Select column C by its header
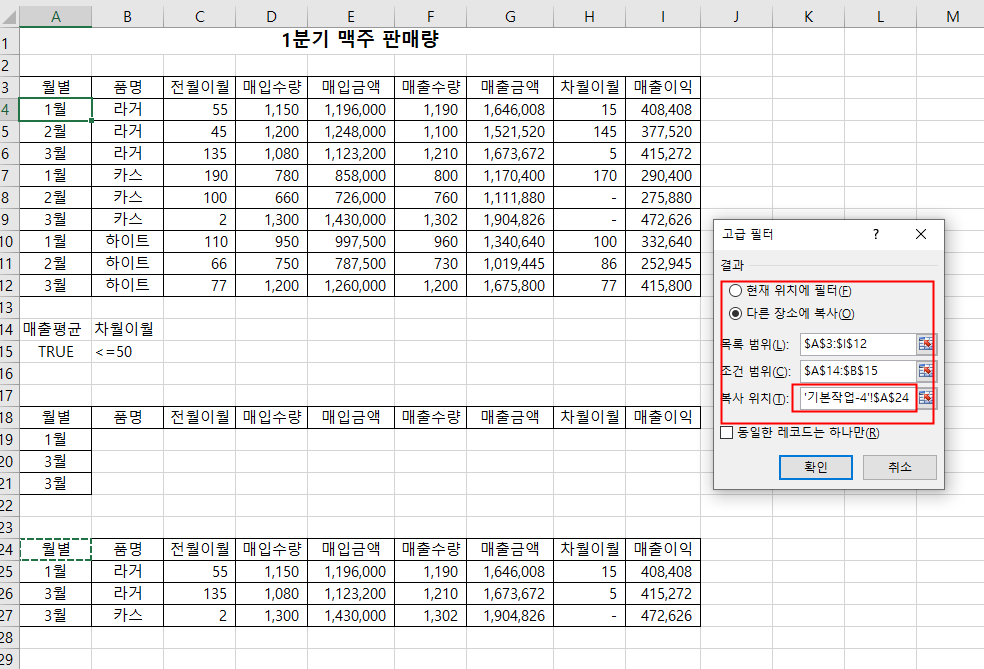The image size is (984, 669). (200, 17)
